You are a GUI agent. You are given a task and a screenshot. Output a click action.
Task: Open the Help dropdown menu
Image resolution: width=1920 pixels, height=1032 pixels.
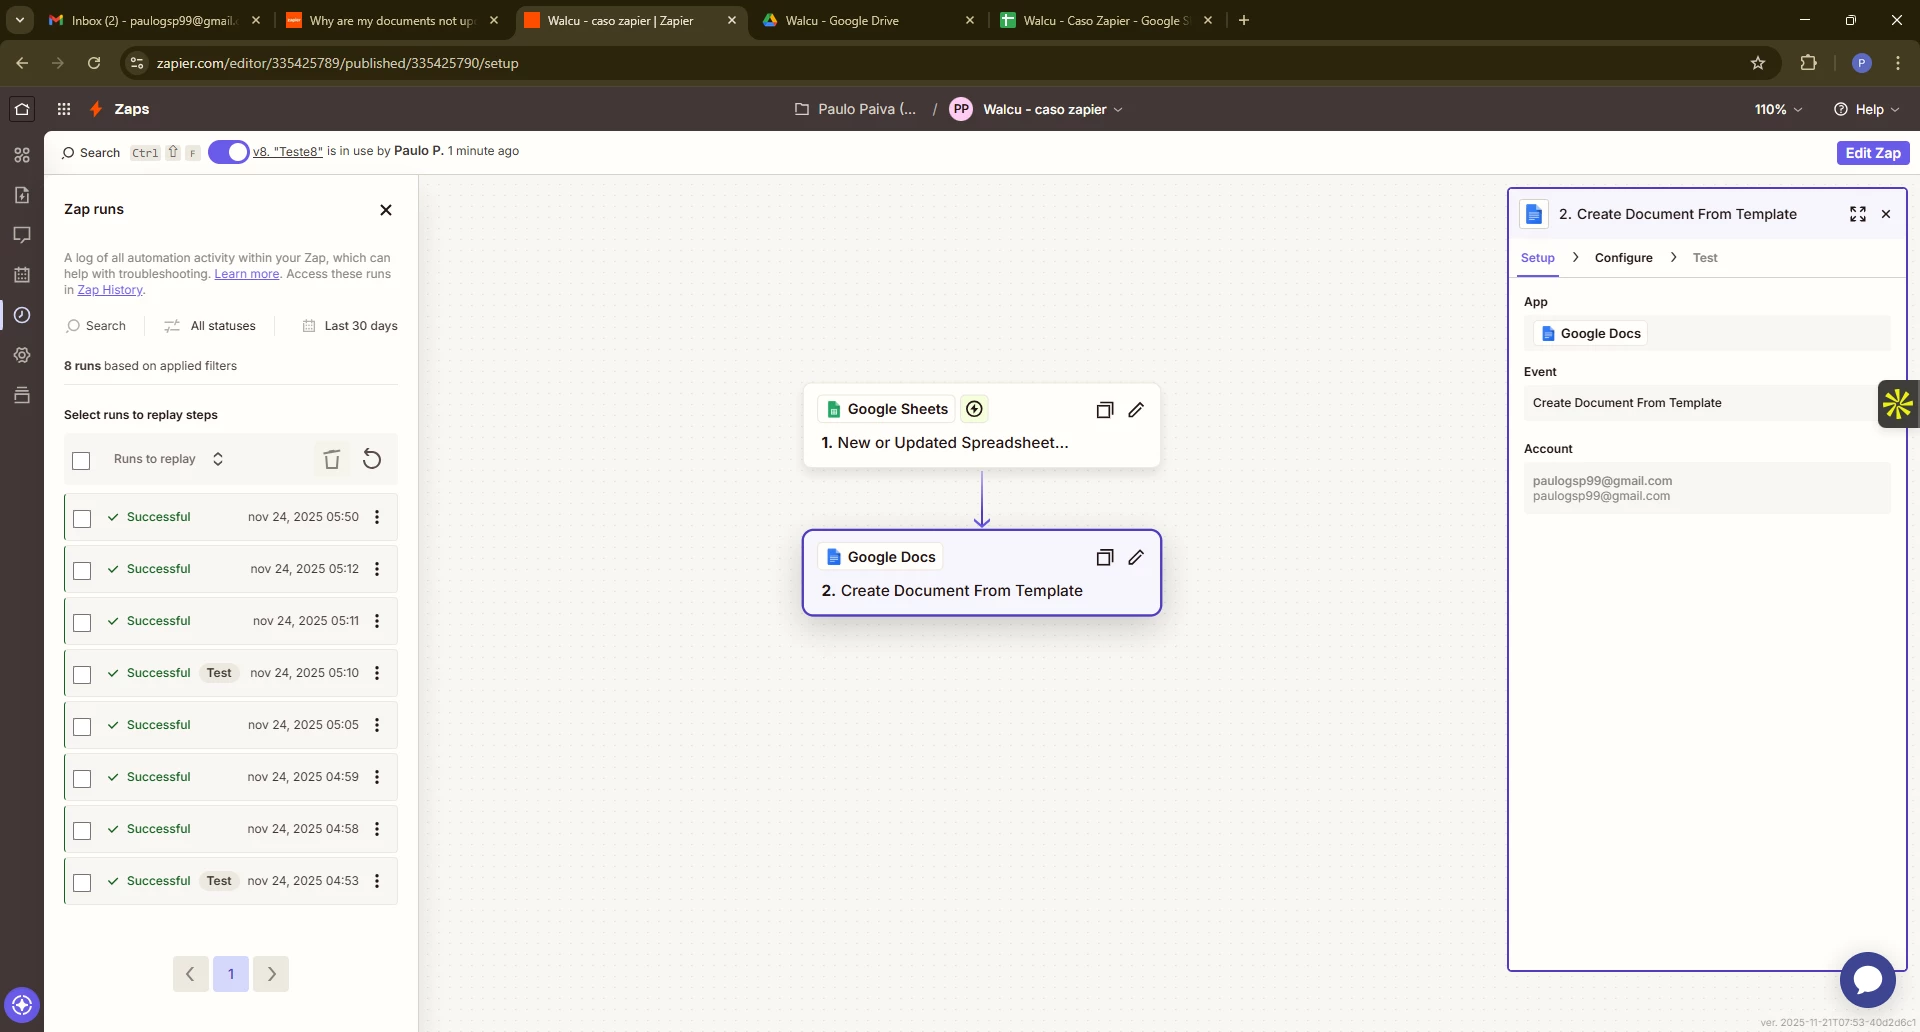tap(1866, 109)
